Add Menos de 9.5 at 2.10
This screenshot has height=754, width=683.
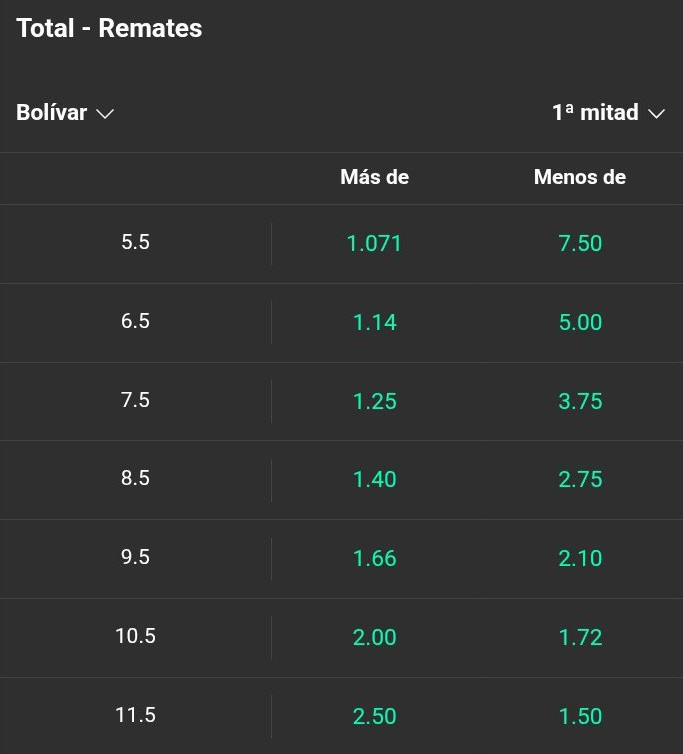580,558
